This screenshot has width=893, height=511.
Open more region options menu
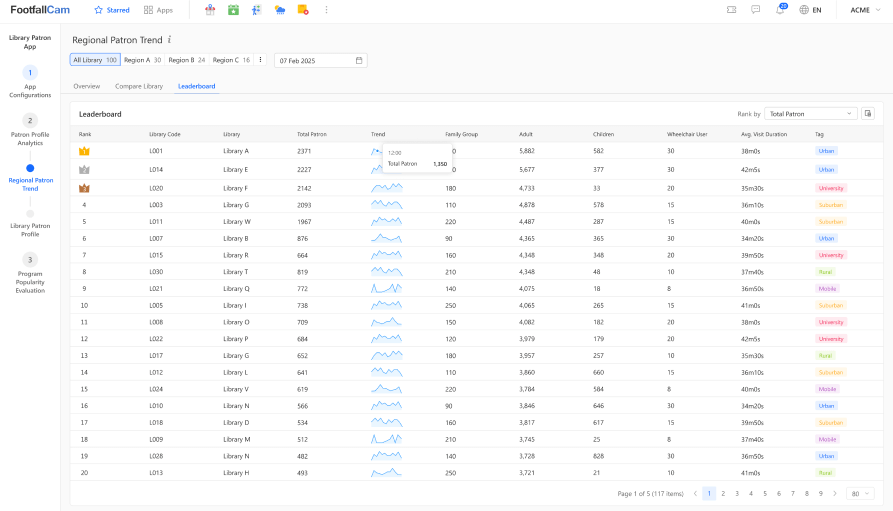(260, 60)
